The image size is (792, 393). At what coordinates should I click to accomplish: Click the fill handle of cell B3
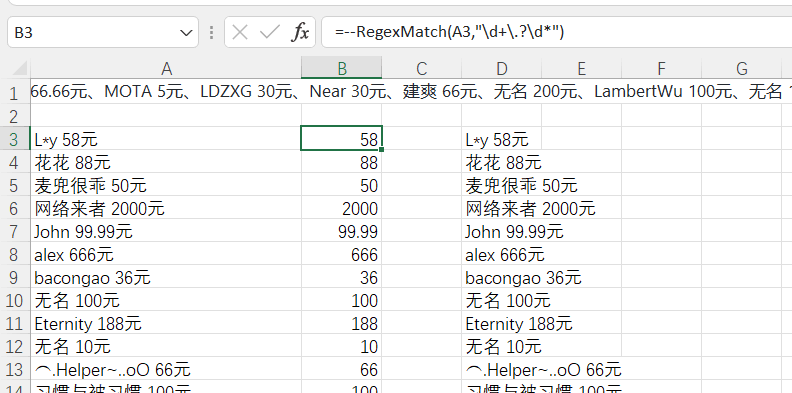point(381,150)
